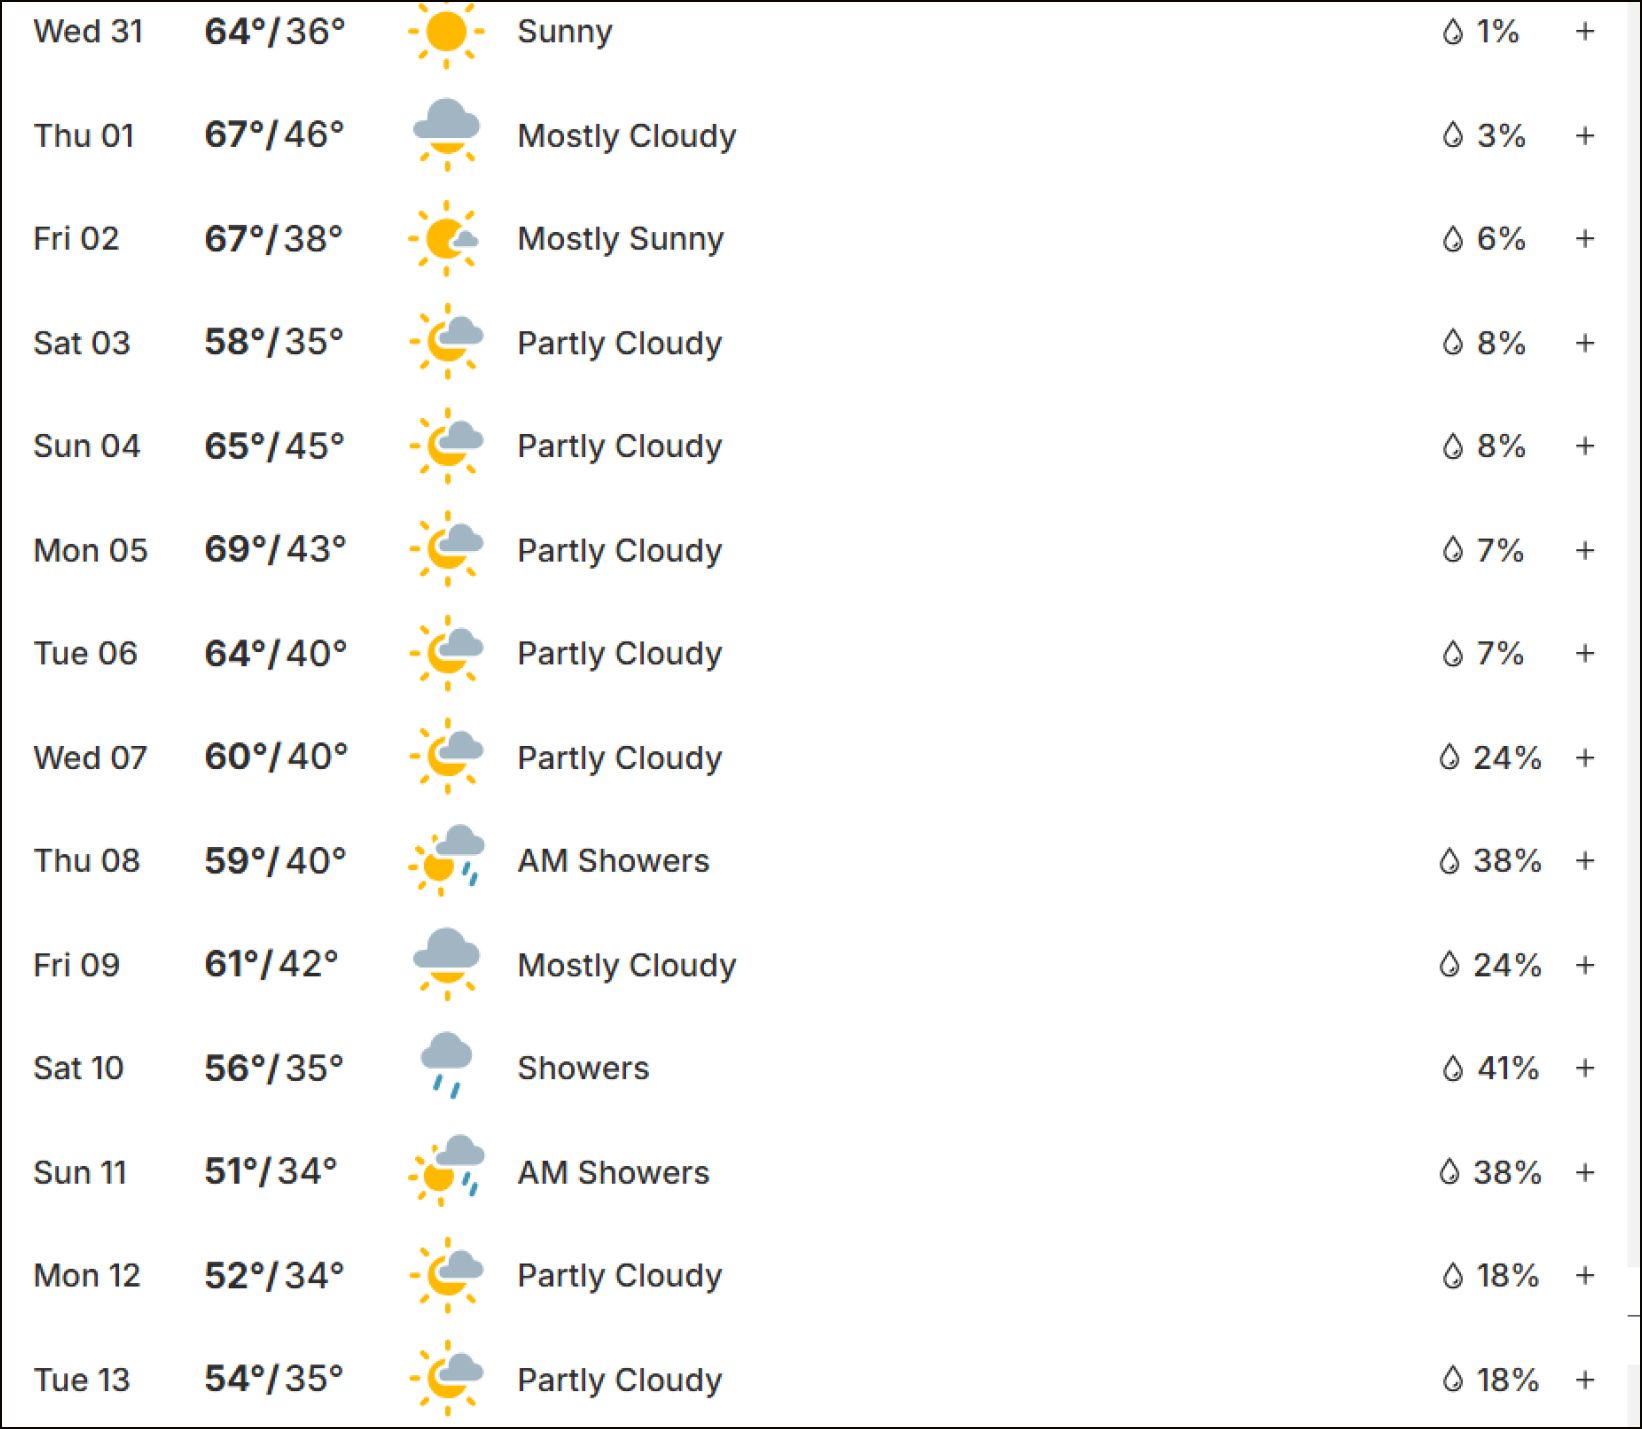Expand Sat 03 details with plus sign
This screenshot has width=1642, height=1429.
[x=1585, y=343]
